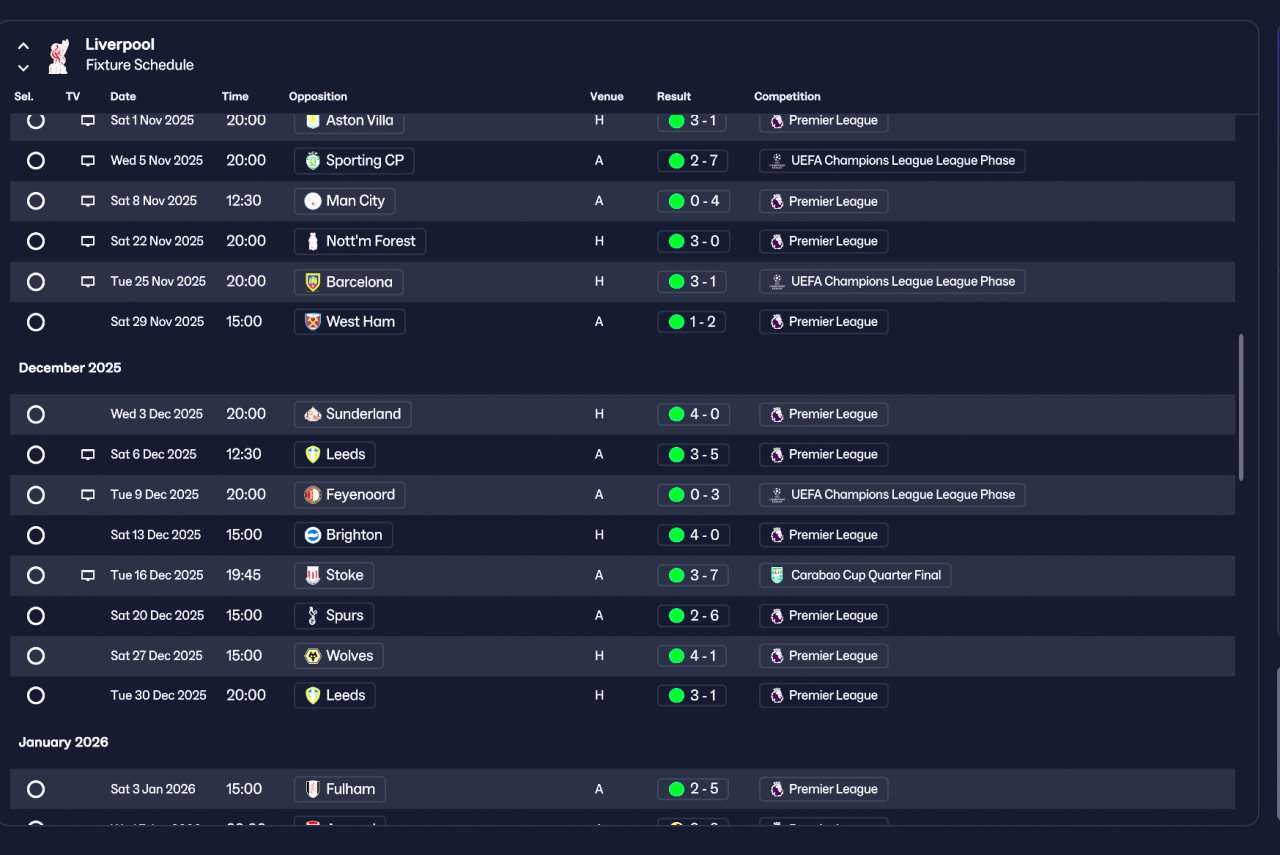Select the Barcelona fixture radio button

(36, 282)
